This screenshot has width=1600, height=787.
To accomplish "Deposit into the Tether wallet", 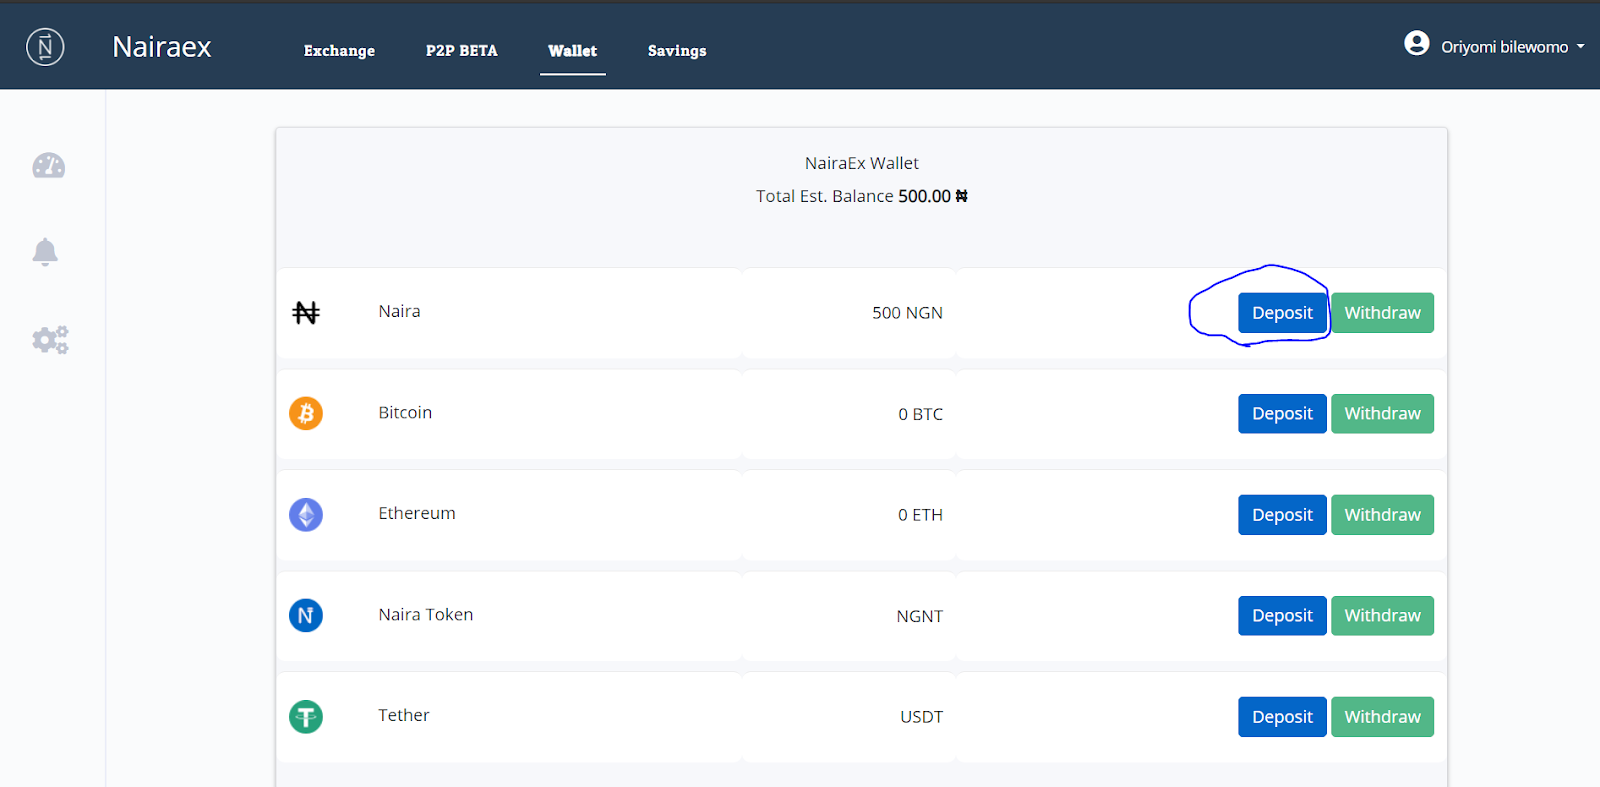I will pyautogui.click(x=1282, y=717).
